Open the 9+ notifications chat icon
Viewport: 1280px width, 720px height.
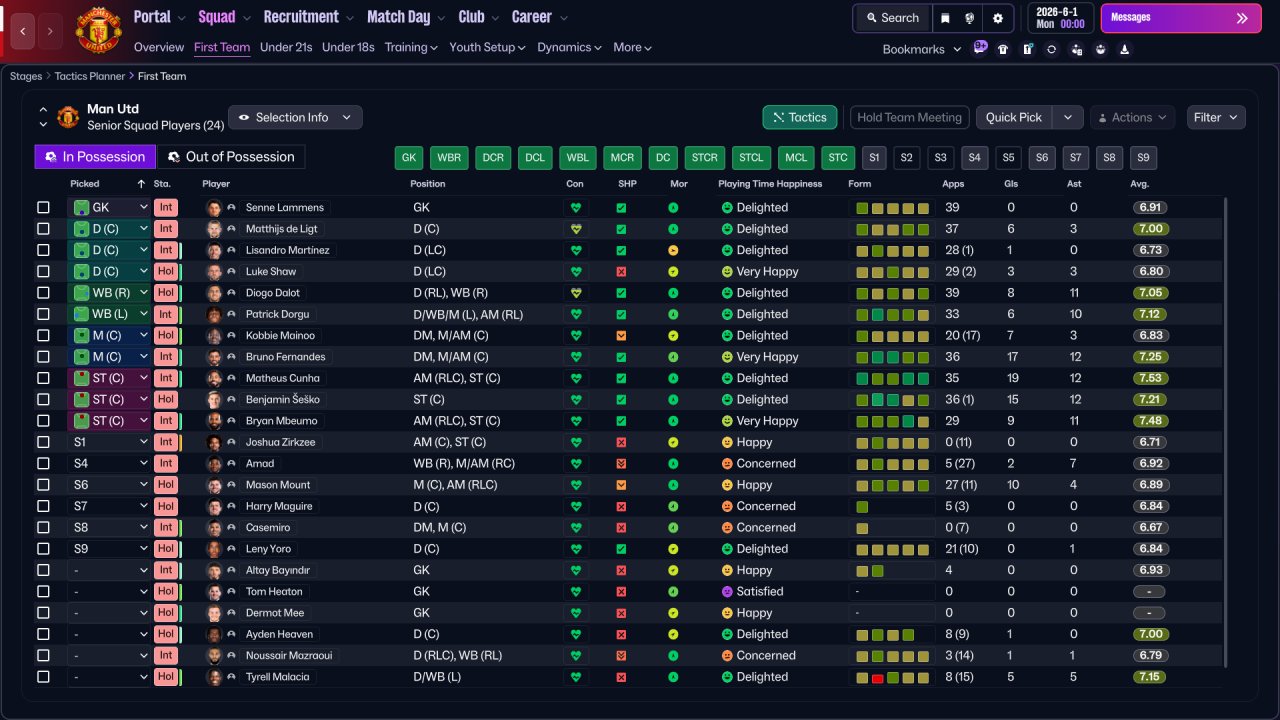980,48
